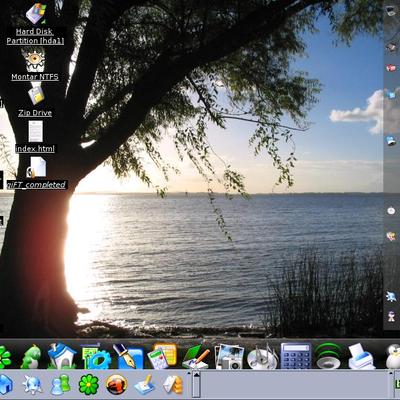Open the Zip Drive desktop icon
Viewport: 400px width, 400px height.
[36, 95]
